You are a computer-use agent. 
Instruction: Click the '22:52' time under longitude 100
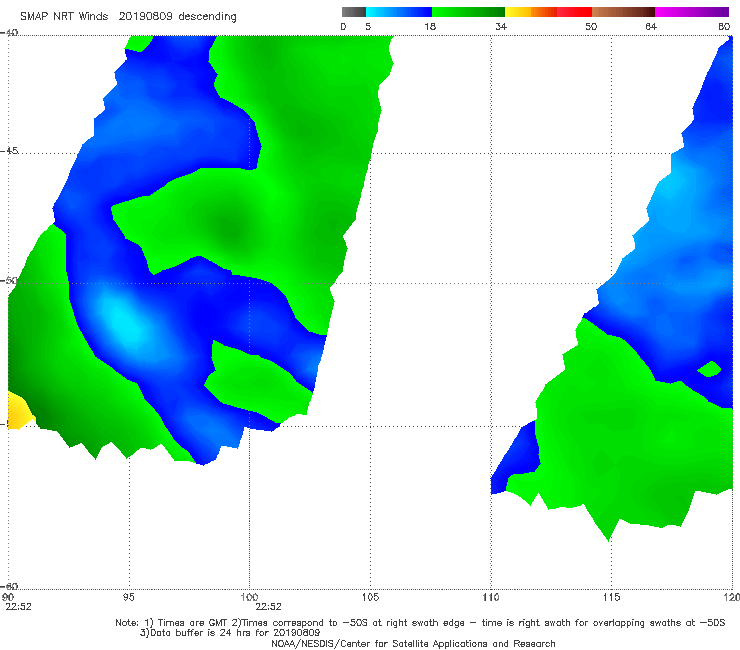coord(269,607)
